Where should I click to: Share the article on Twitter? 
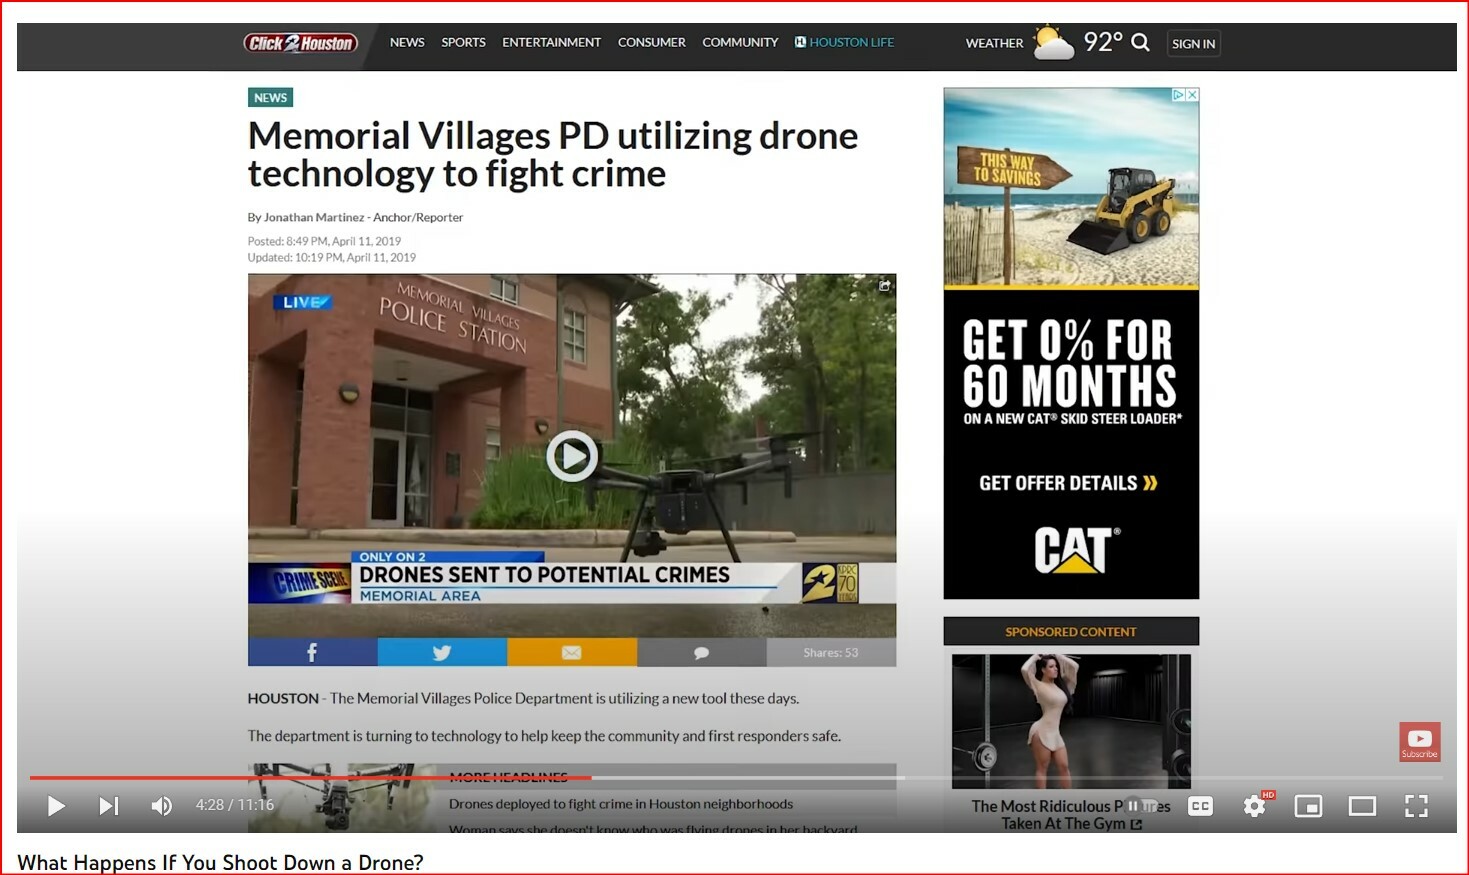441,653
